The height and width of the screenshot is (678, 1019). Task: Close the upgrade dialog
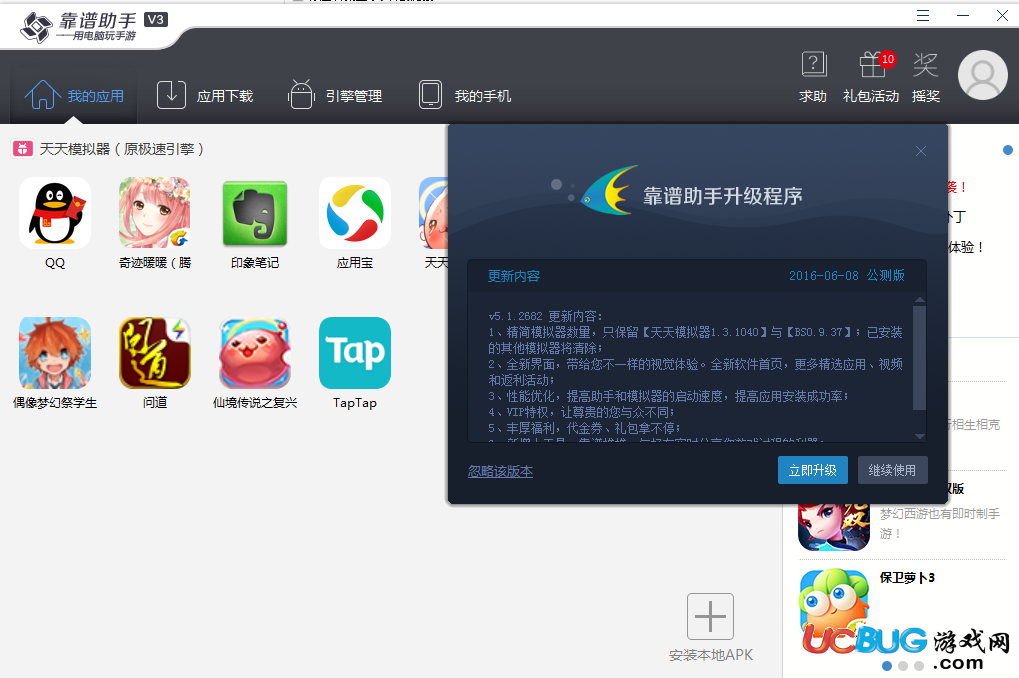pyautogui.click(x=921, y=151)
